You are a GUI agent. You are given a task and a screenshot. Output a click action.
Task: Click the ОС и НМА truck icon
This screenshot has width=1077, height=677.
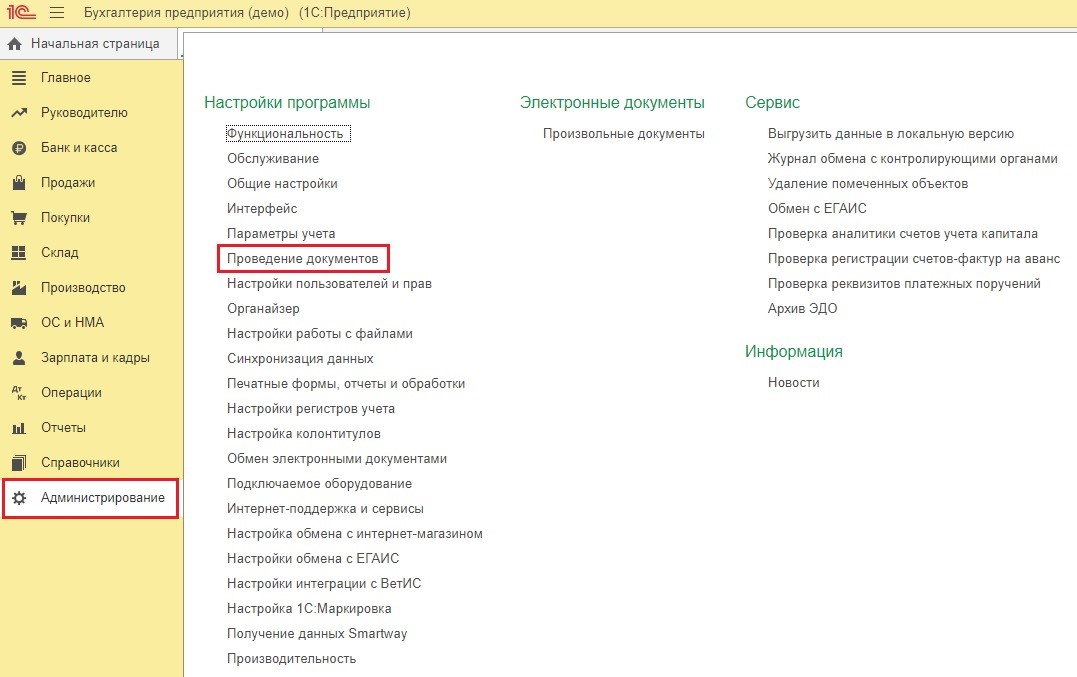(18, 323)
